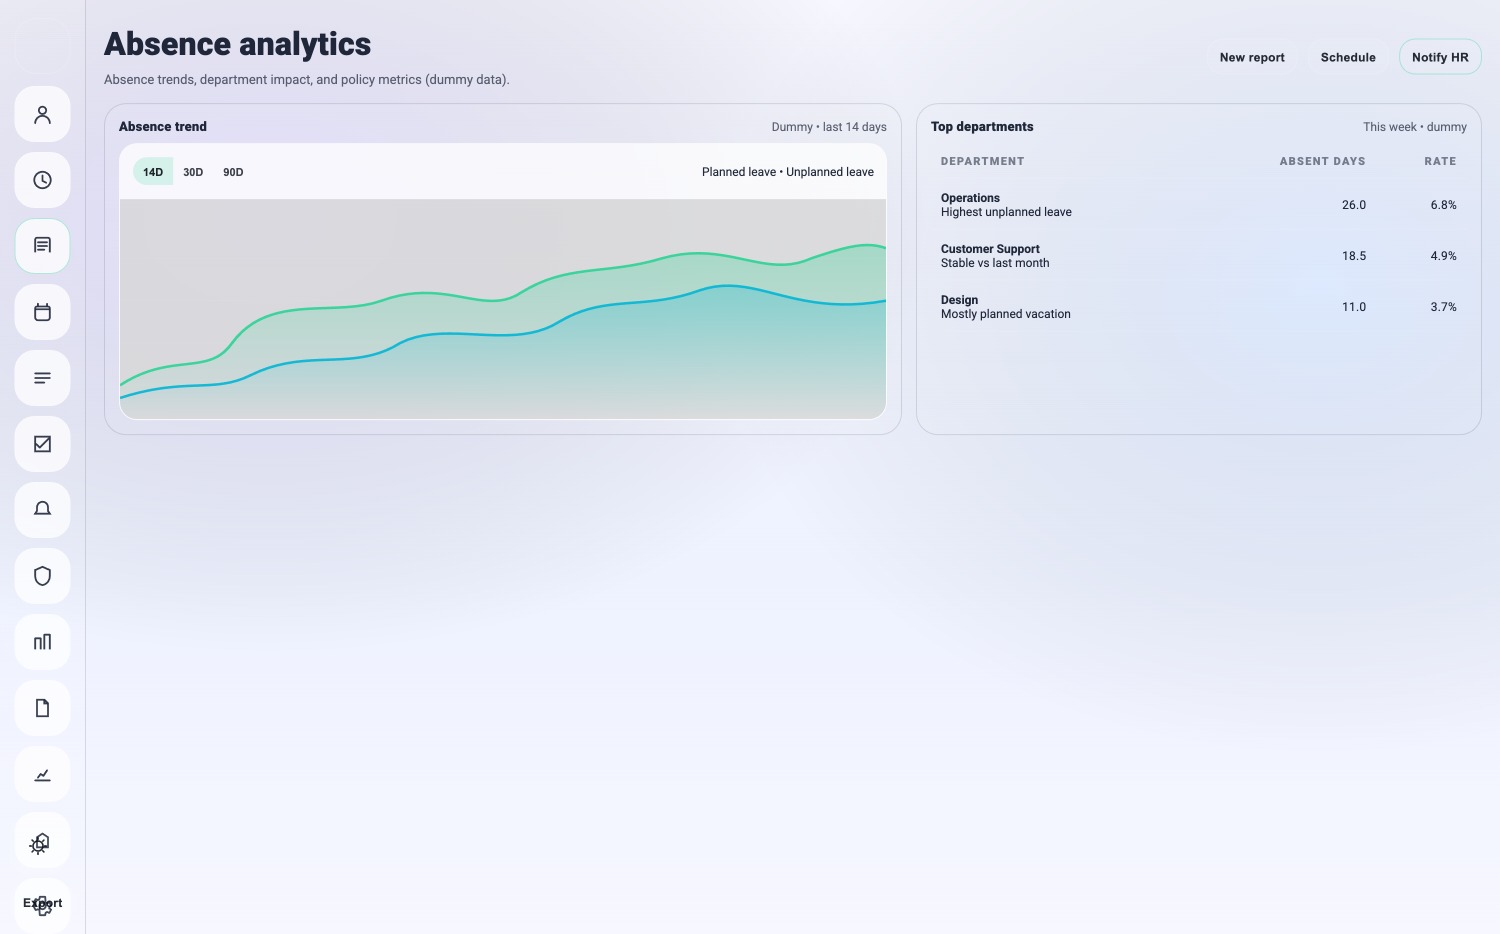Click the New report button

(1252, 57)
